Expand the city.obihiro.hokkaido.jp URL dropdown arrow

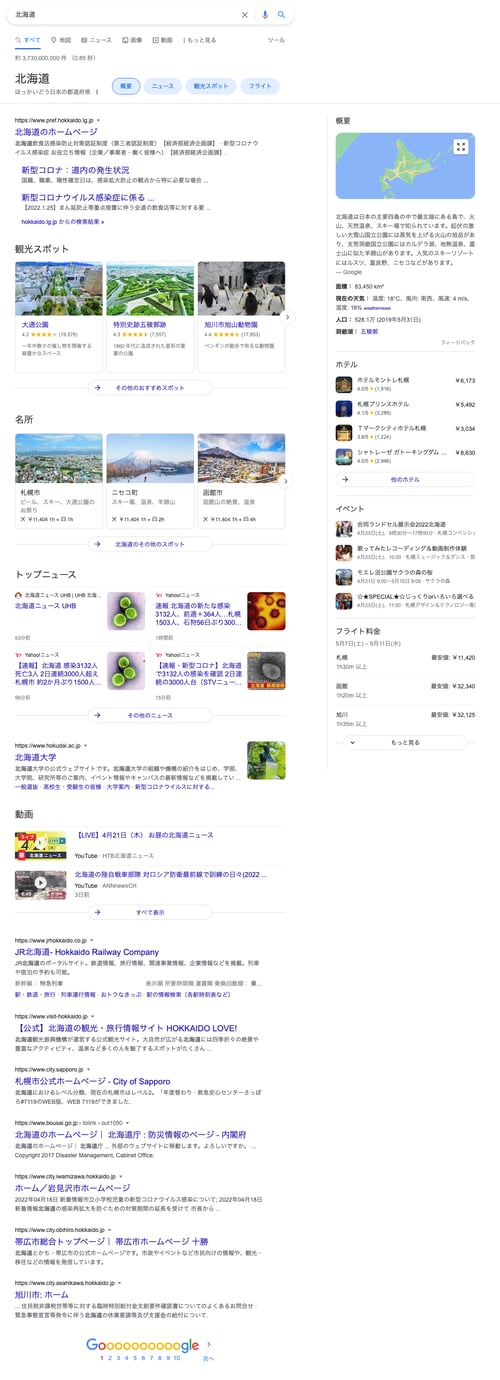click(109, 1229)
